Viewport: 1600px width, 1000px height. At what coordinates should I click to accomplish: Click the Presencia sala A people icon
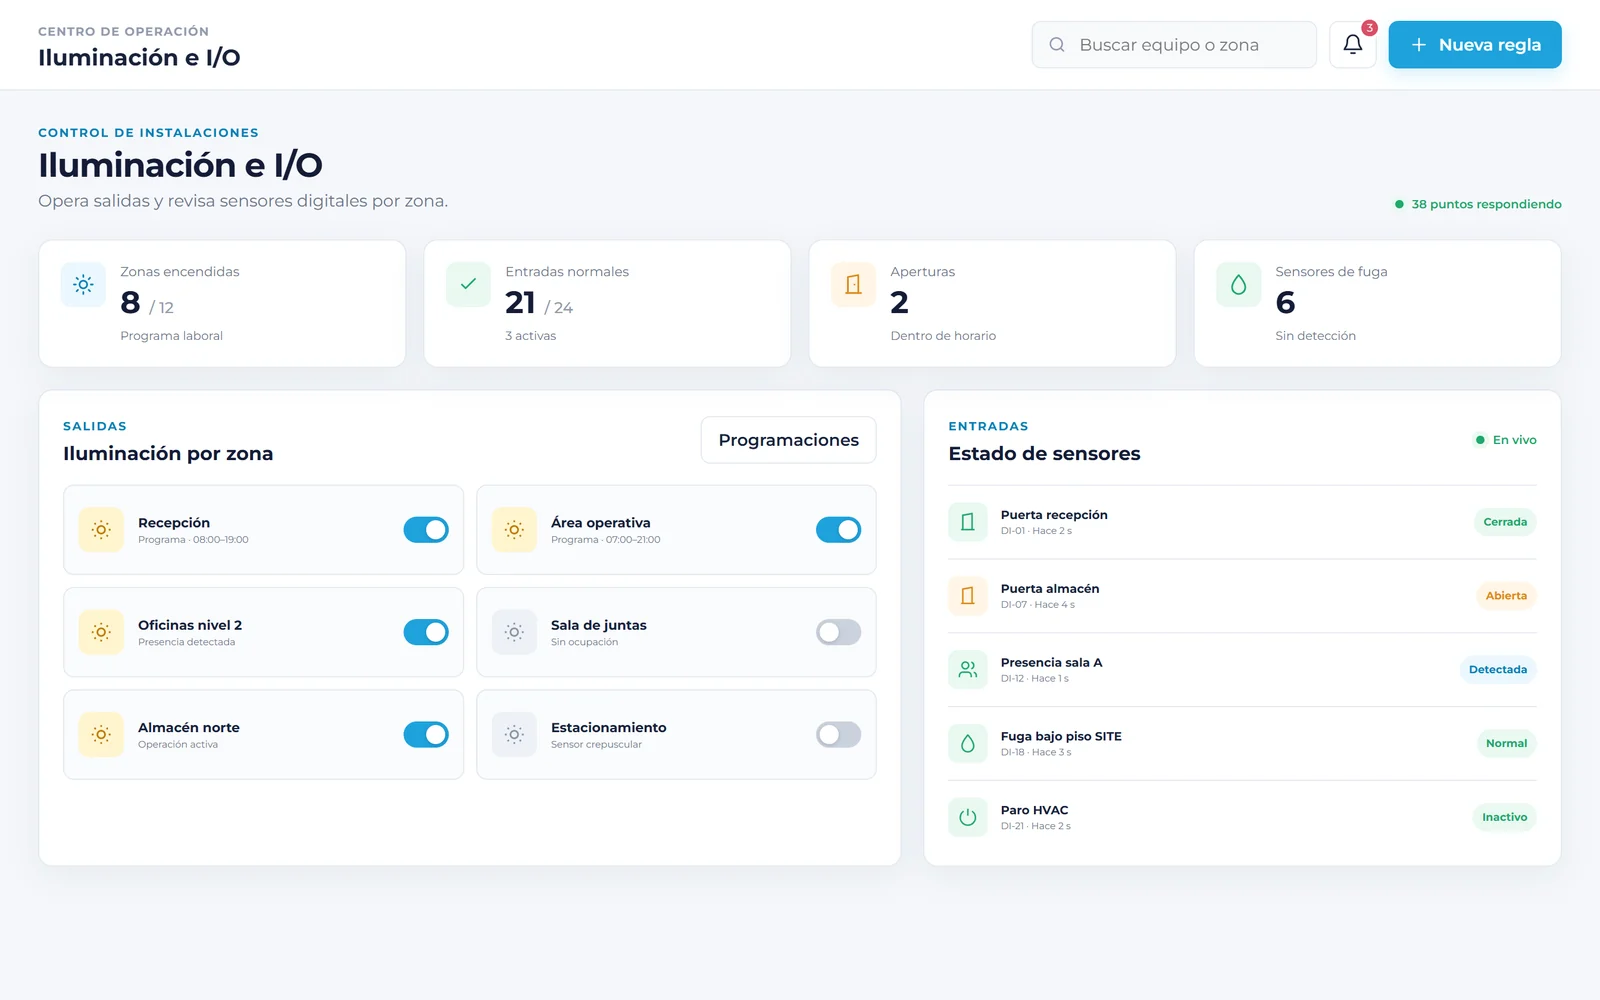(x=968, y=670)
